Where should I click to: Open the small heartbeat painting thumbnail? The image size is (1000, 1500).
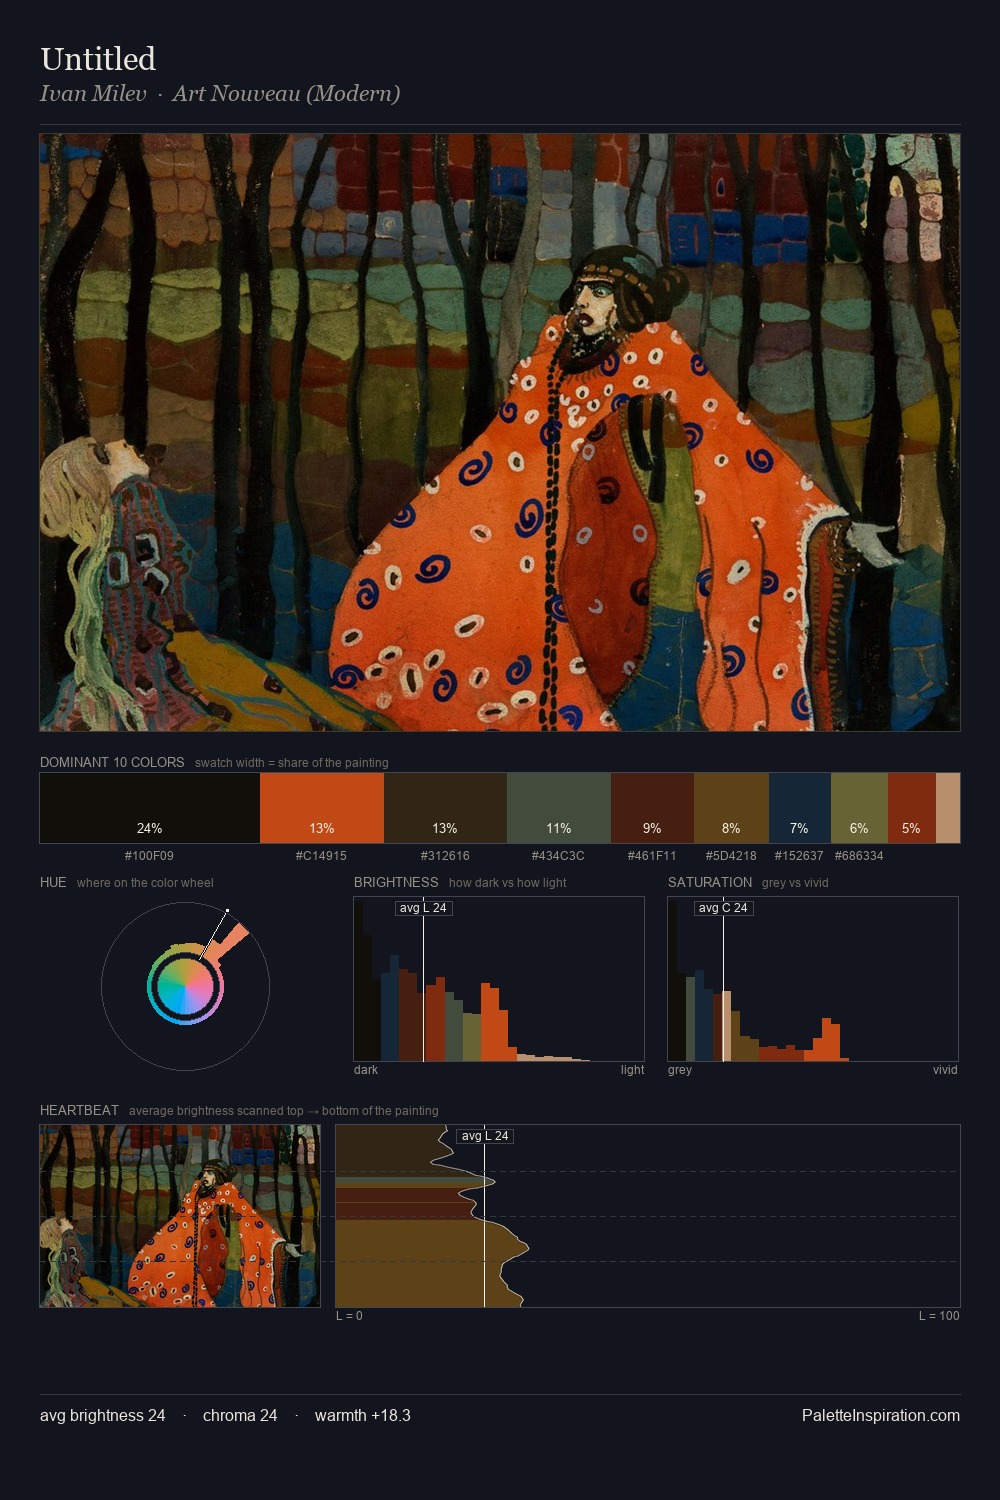pyautogui.click(x=180, y=1216)
